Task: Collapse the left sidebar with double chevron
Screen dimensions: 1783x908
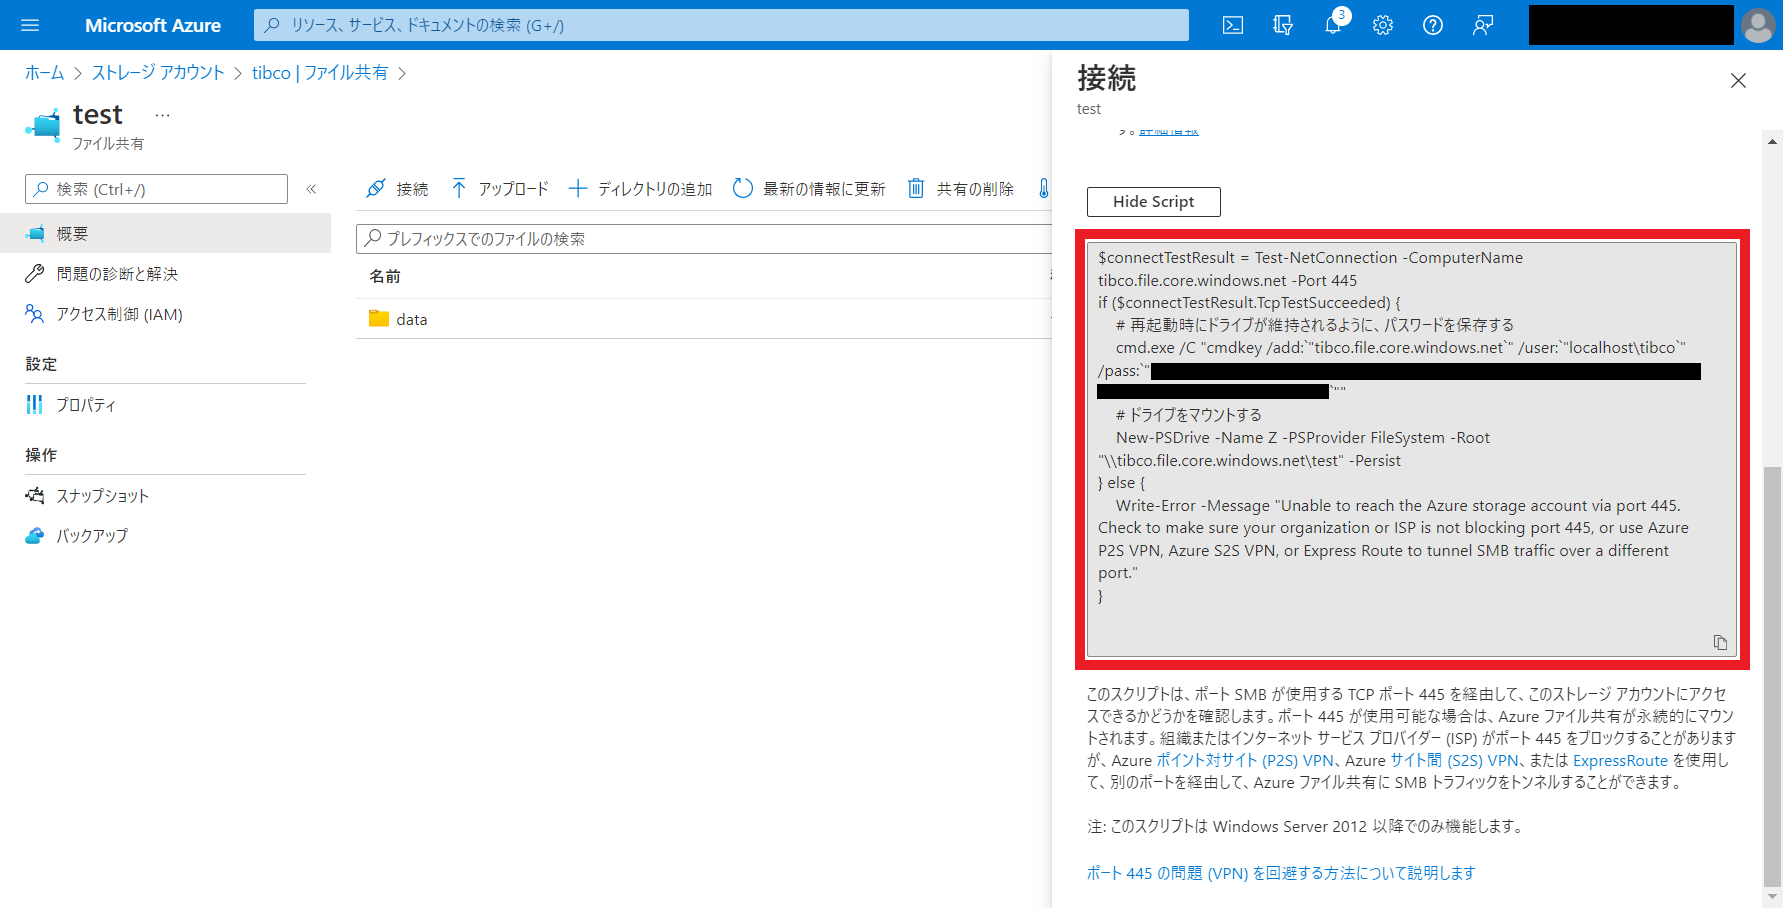Action: pyautogui.click(x=311, y=189)
